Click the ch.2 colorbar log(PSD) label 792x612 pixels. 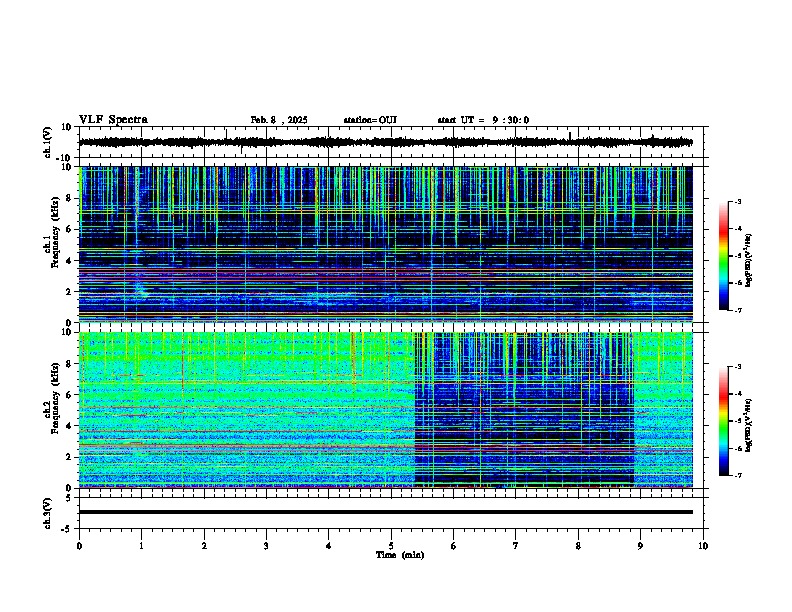(749, 425)
